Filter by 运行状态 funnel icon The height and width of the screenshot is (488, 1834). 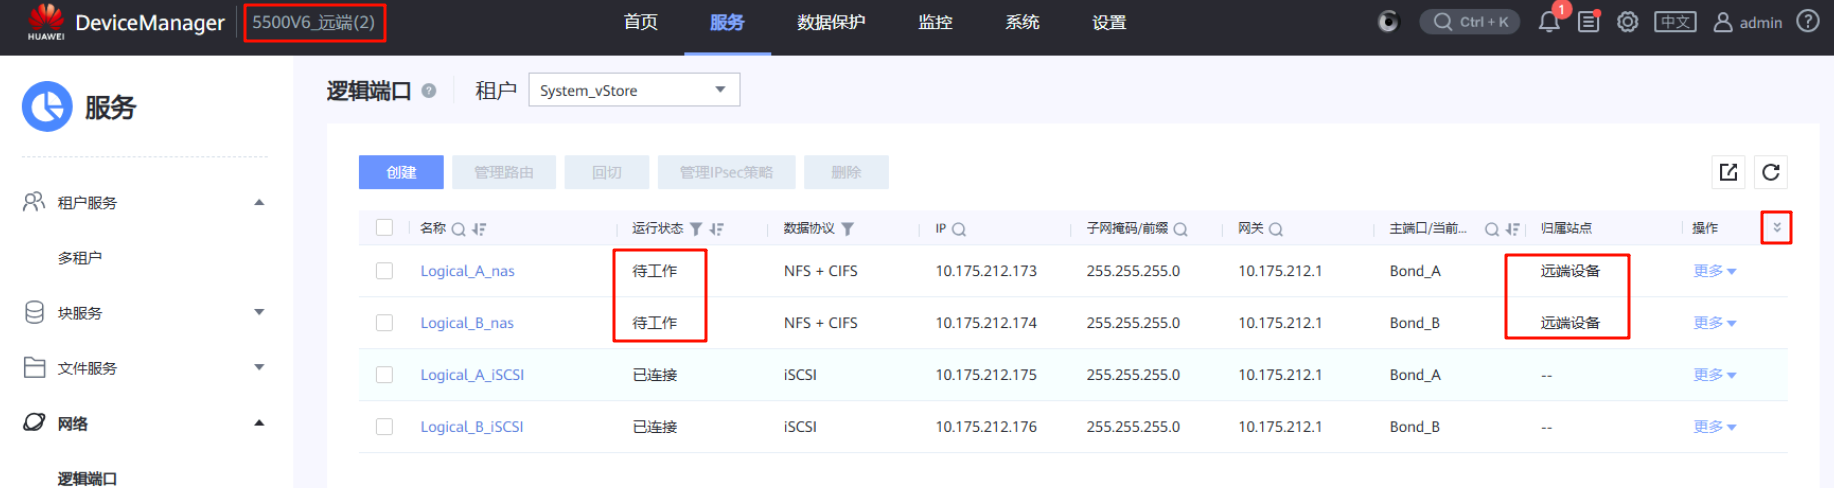pyautogui.click(x=696, y=229)
